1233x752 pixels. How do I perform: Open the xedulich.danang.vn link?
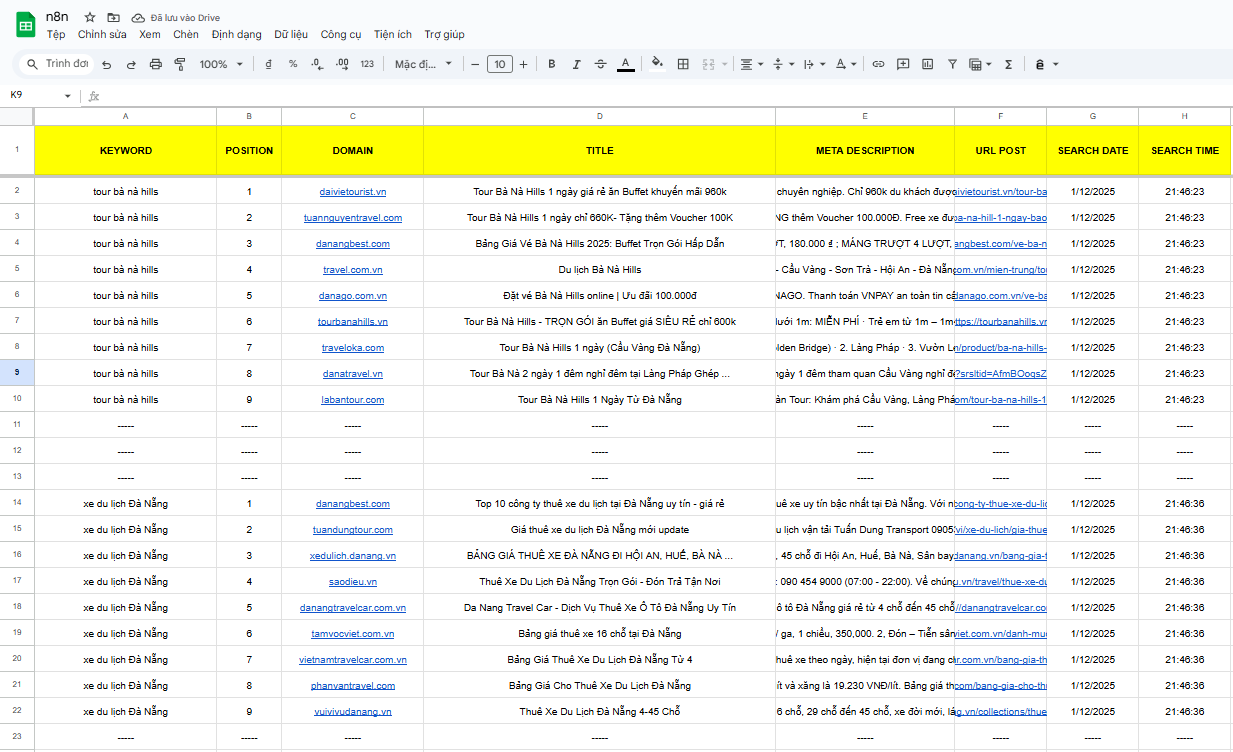(353, 556)
